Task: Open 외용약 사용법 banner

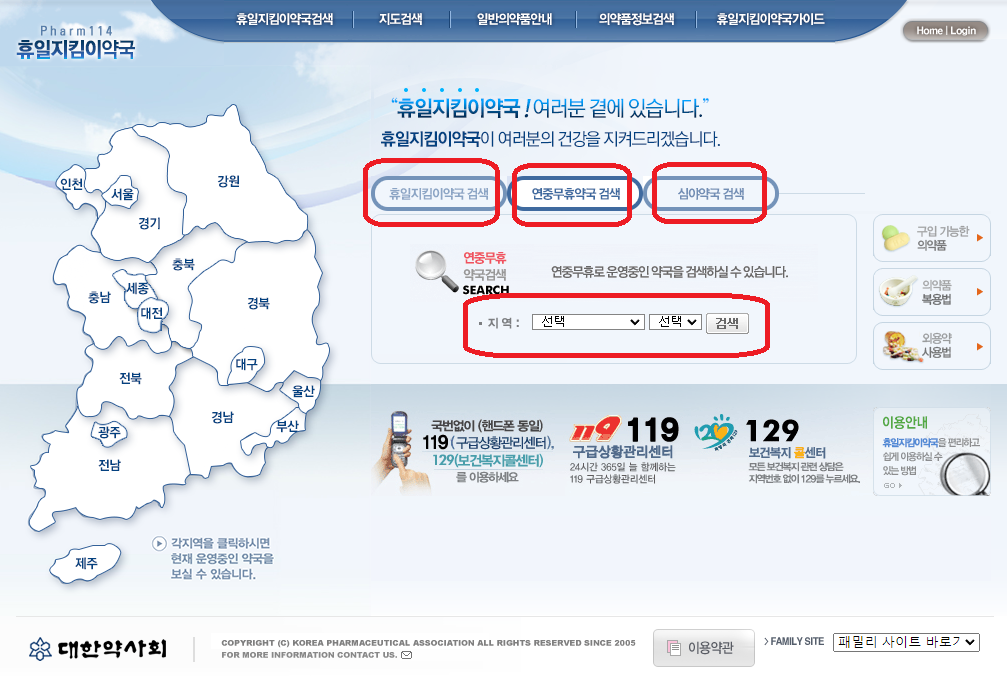Action: pos(932,346)
